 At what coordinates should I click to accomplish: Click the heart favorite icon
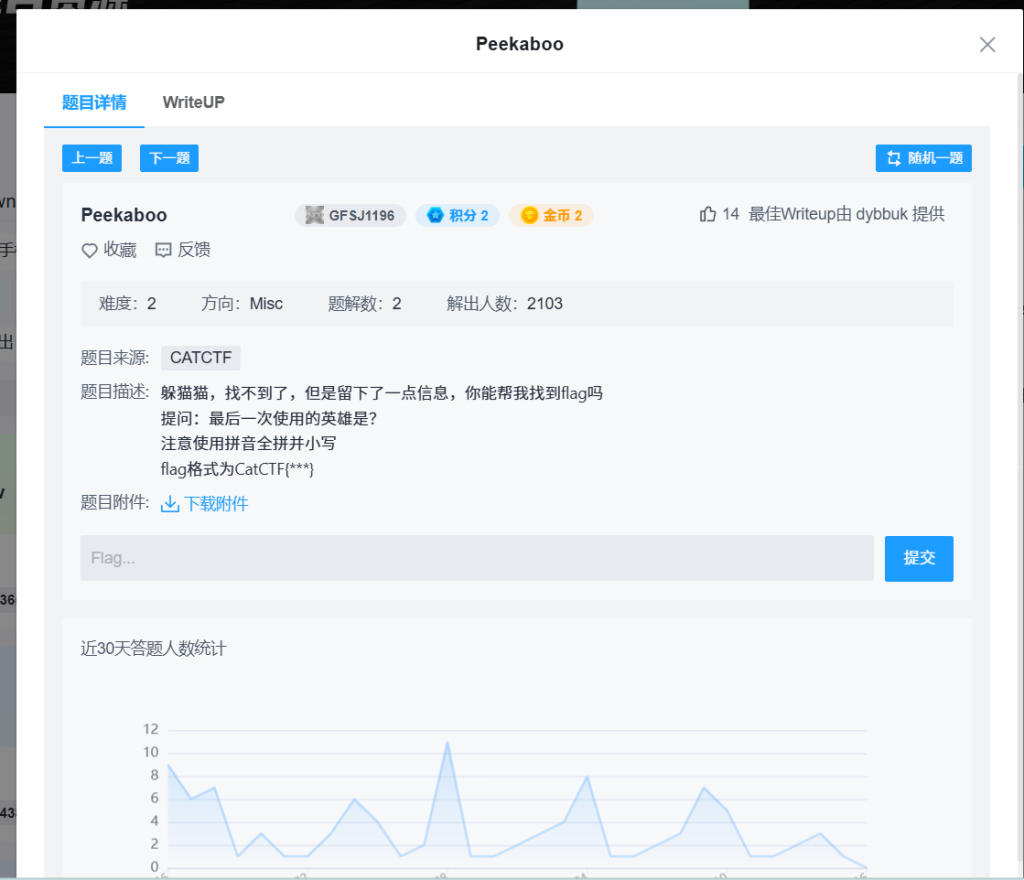click(x=89, y=251)
